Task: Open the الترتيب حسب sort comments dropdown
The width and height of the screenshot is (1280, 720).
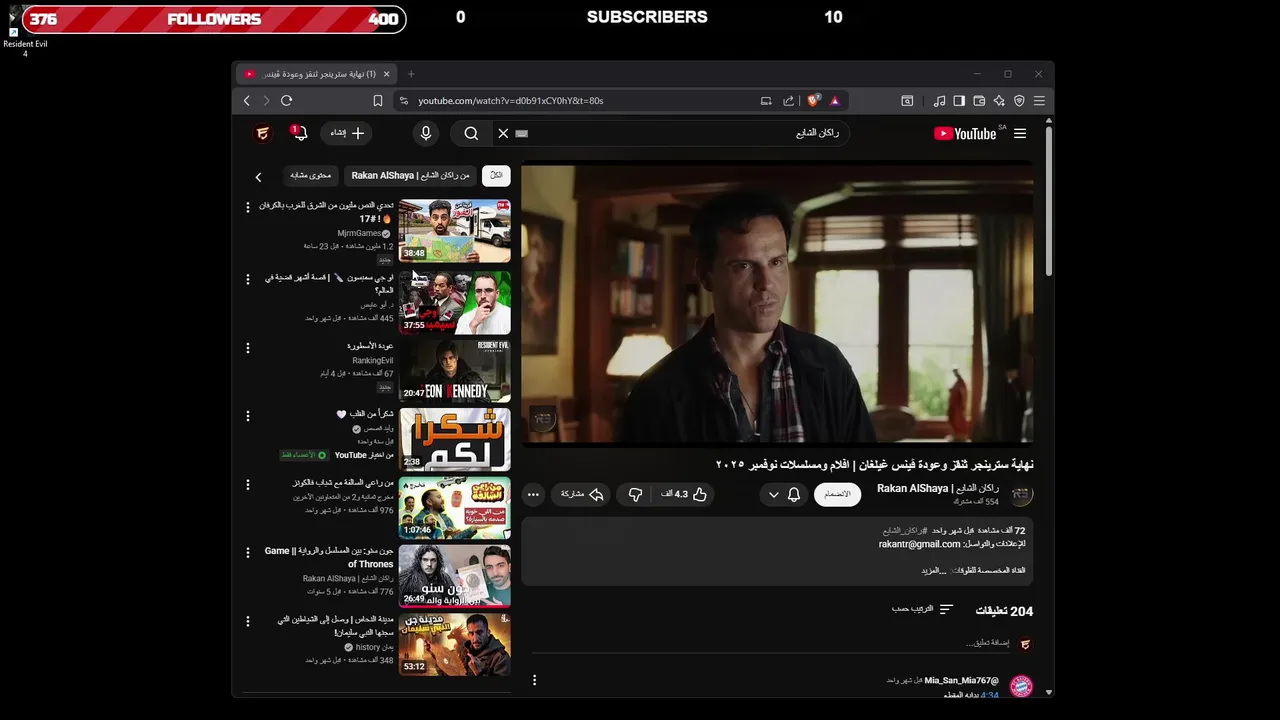Action: click(x=923, y=609)
